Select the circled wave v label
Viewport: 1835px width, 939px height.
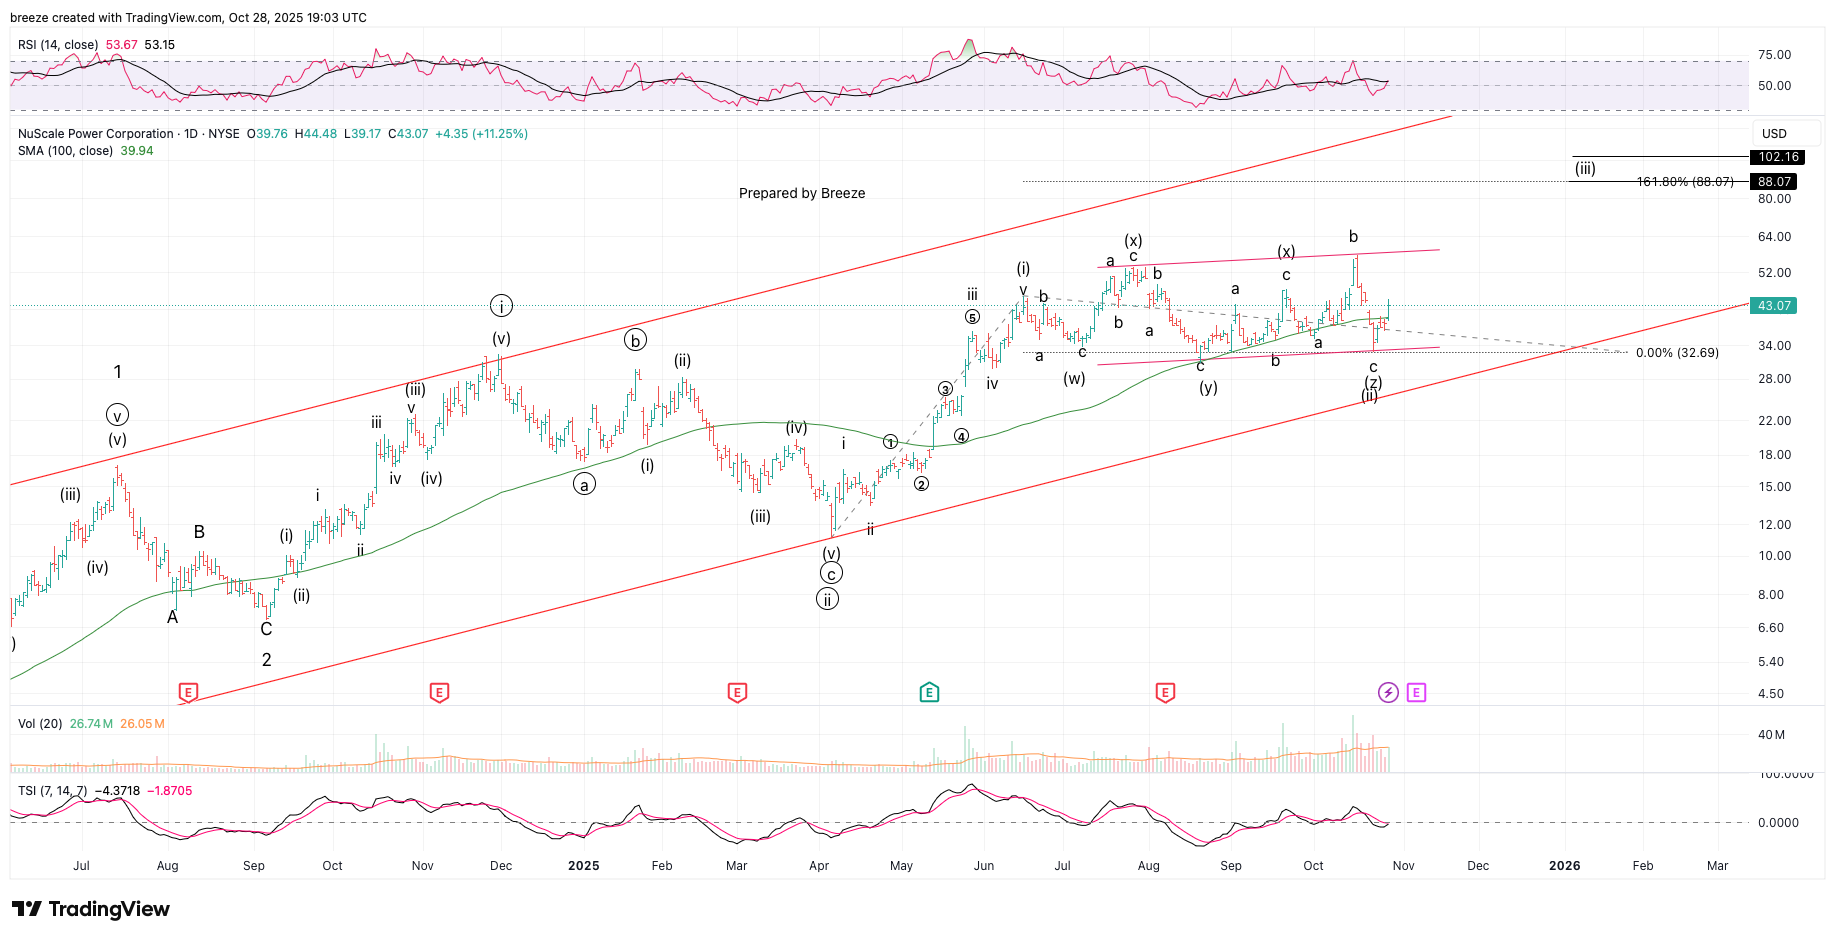click(x=117, y=415)
